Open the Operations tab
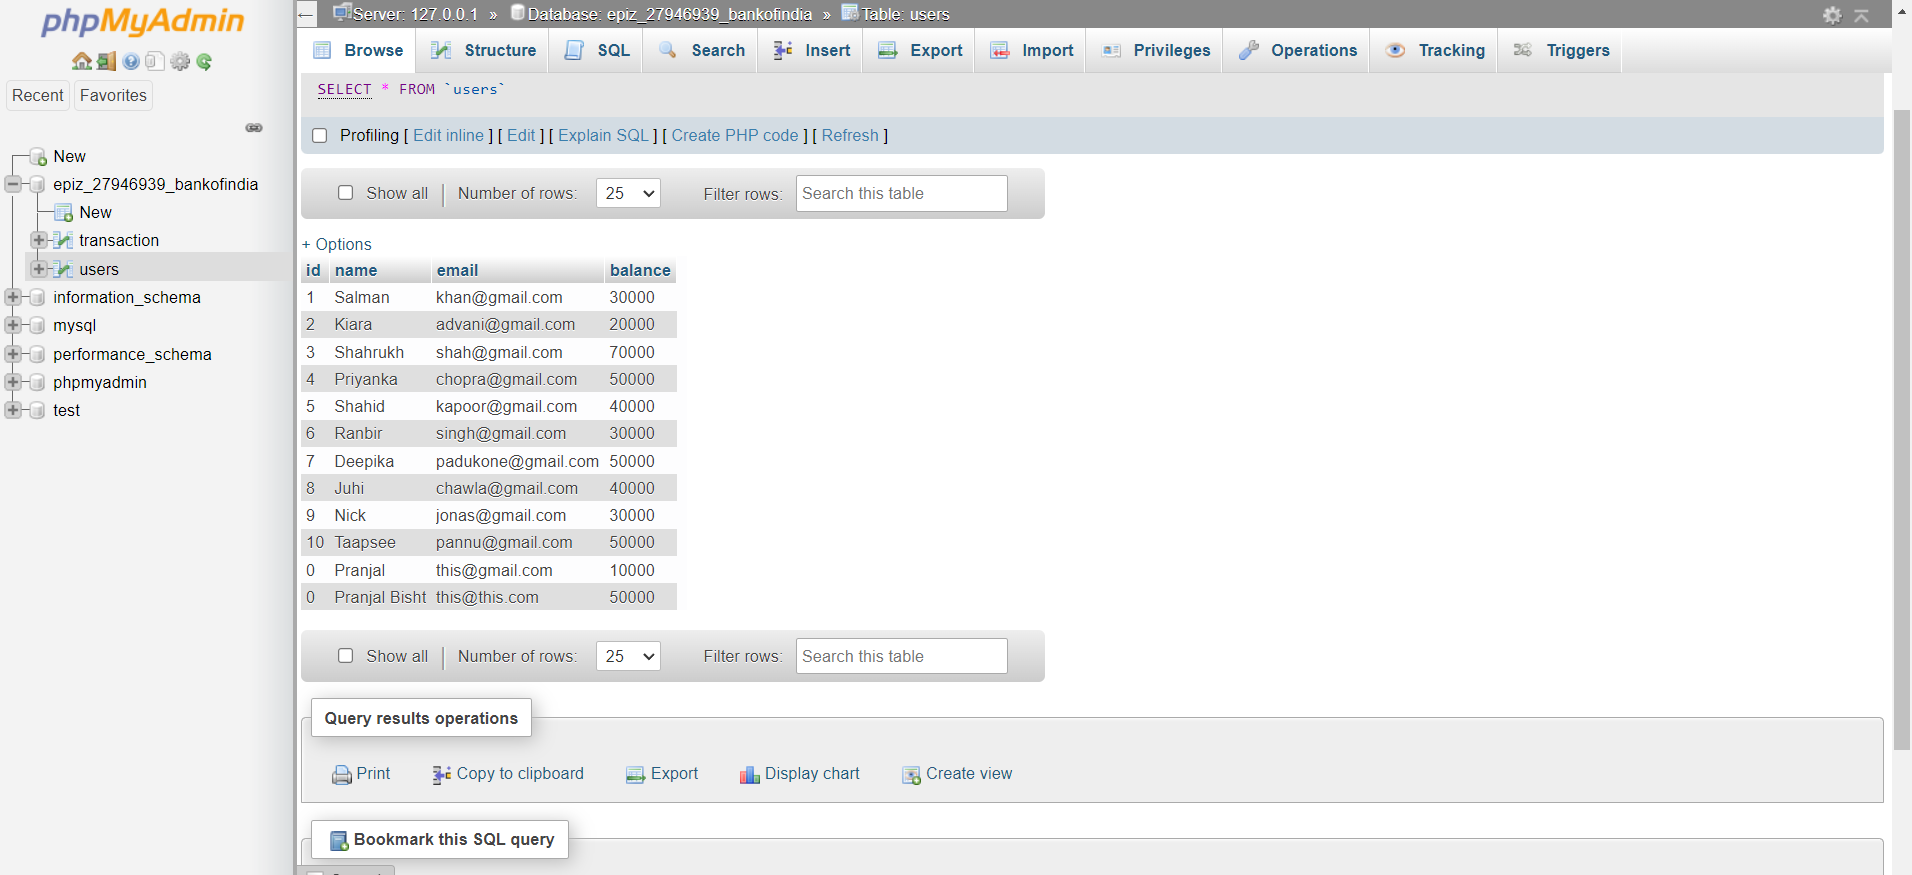The width and height of the screenshot is (1912, 875). coord(1298,50)
